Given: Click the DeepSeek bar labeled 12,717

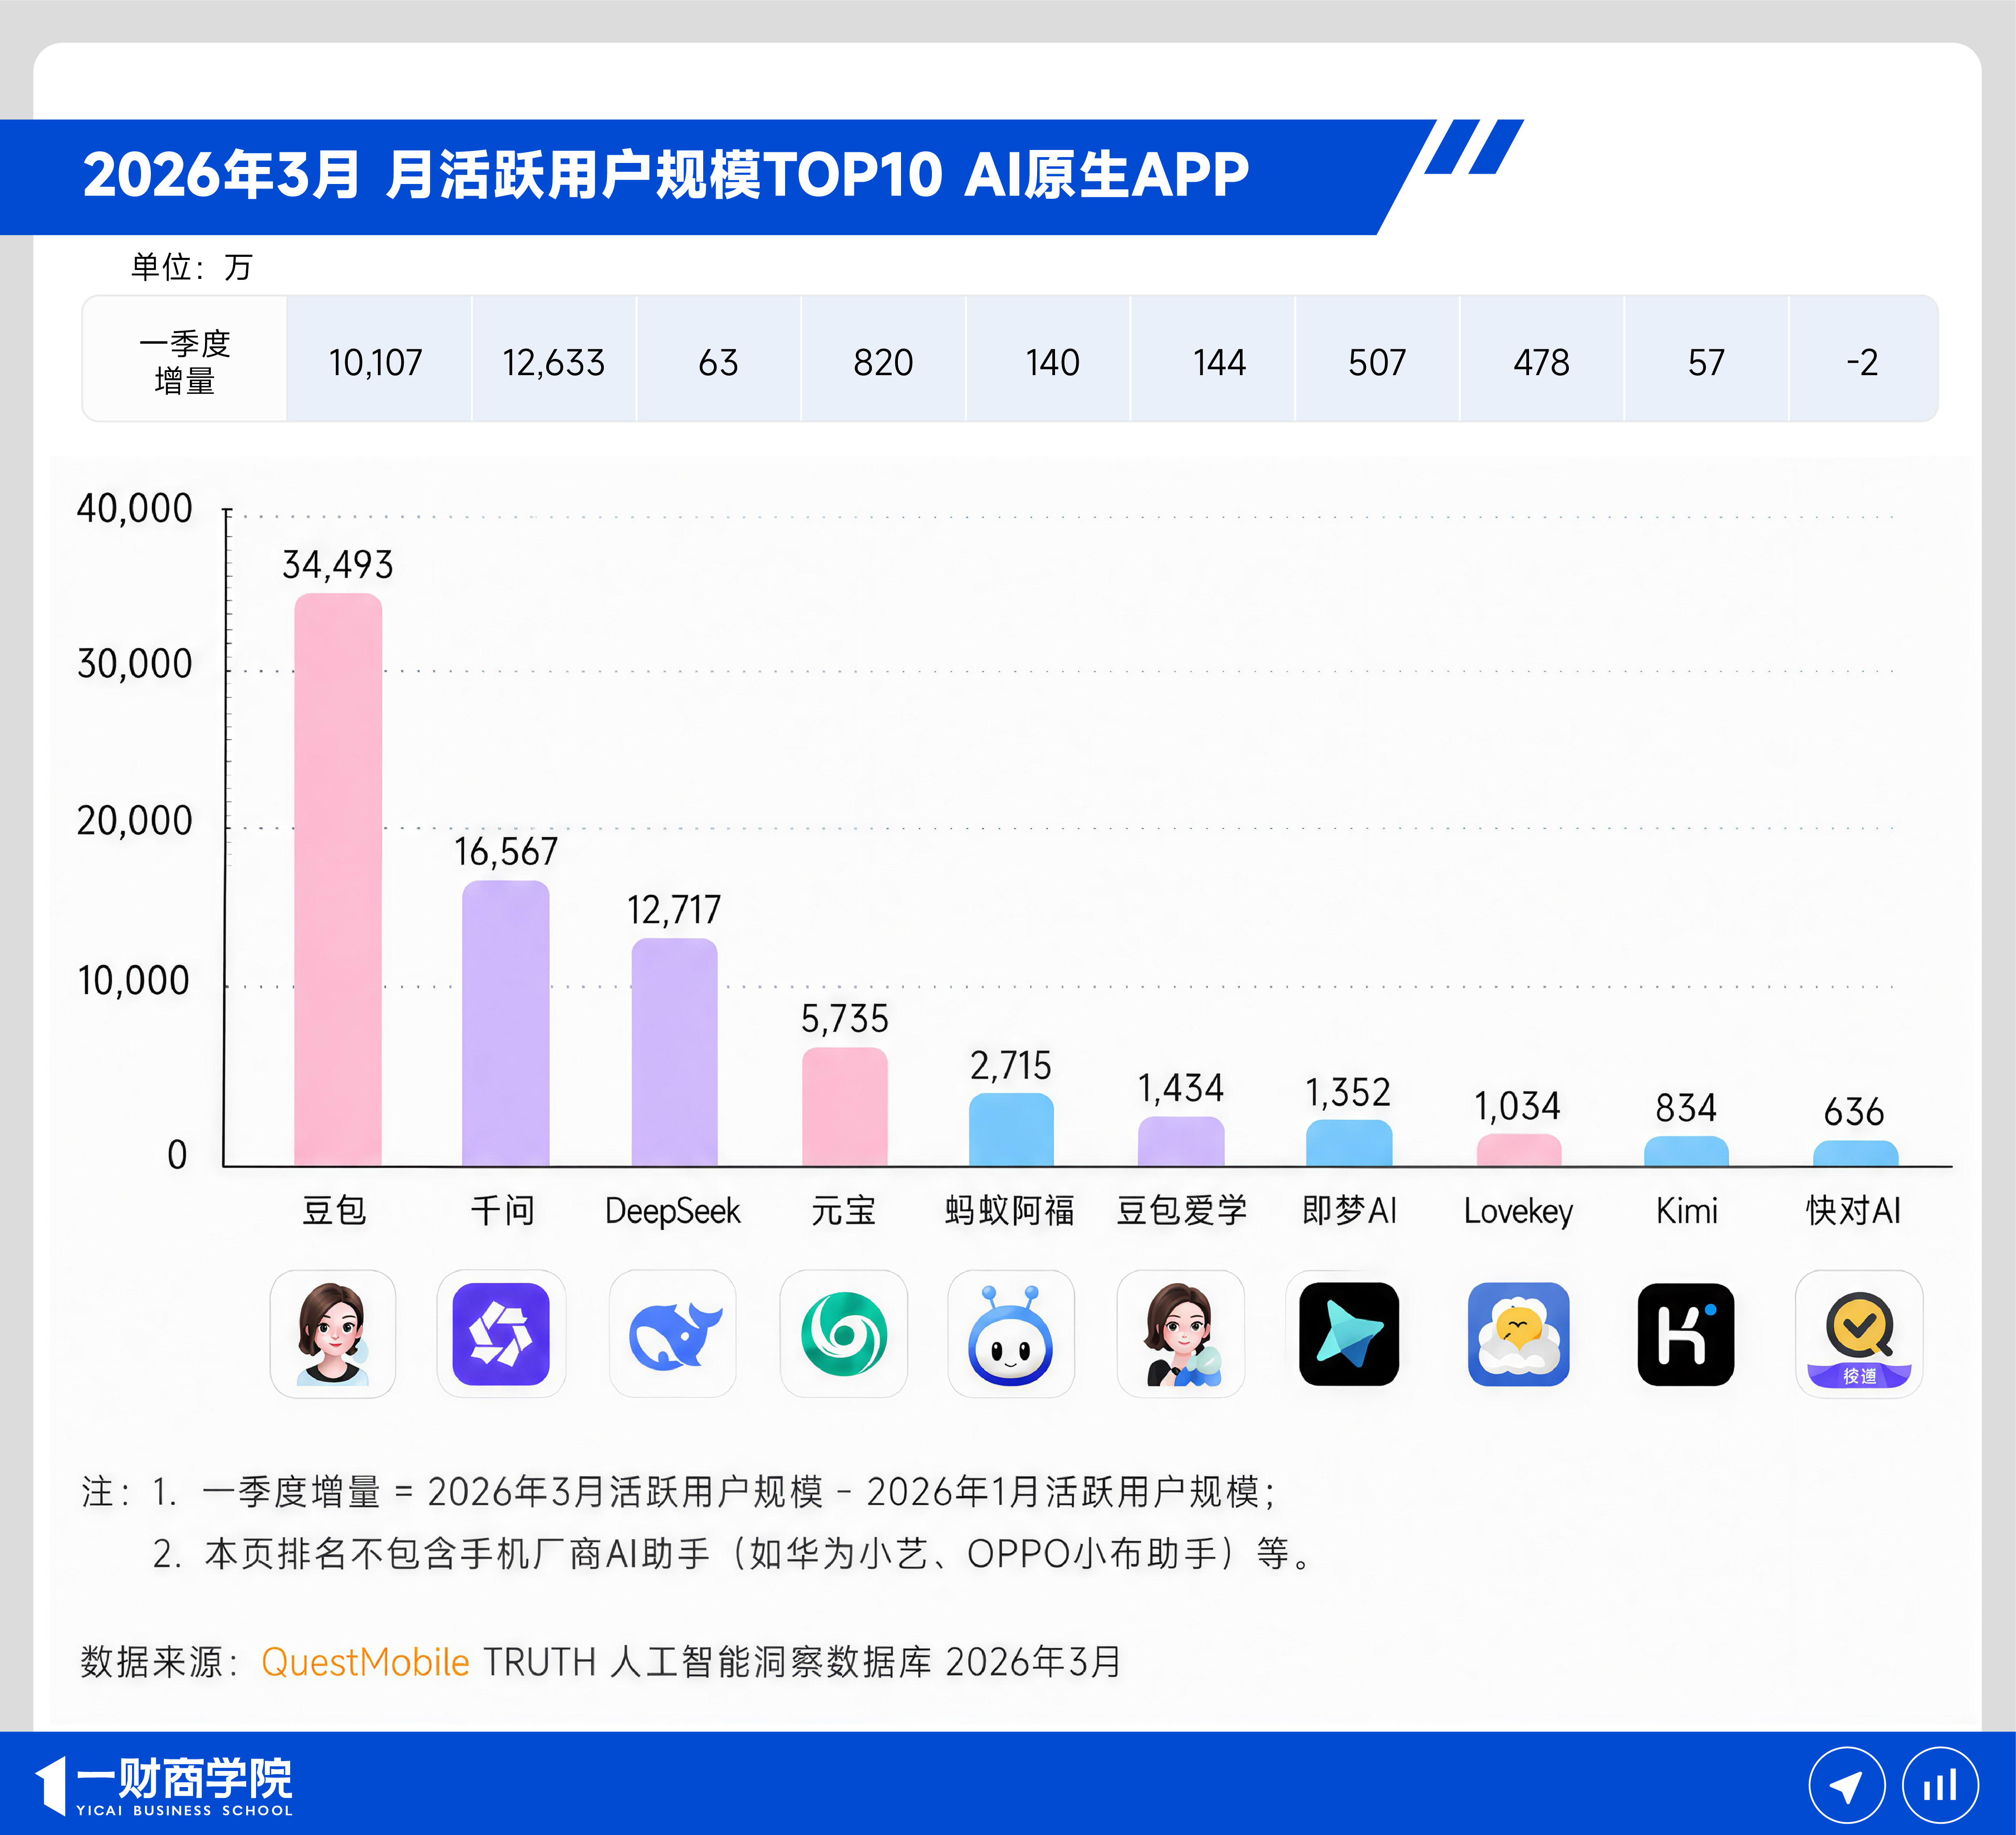Looking at the screenshot, I should point(675,1052).
